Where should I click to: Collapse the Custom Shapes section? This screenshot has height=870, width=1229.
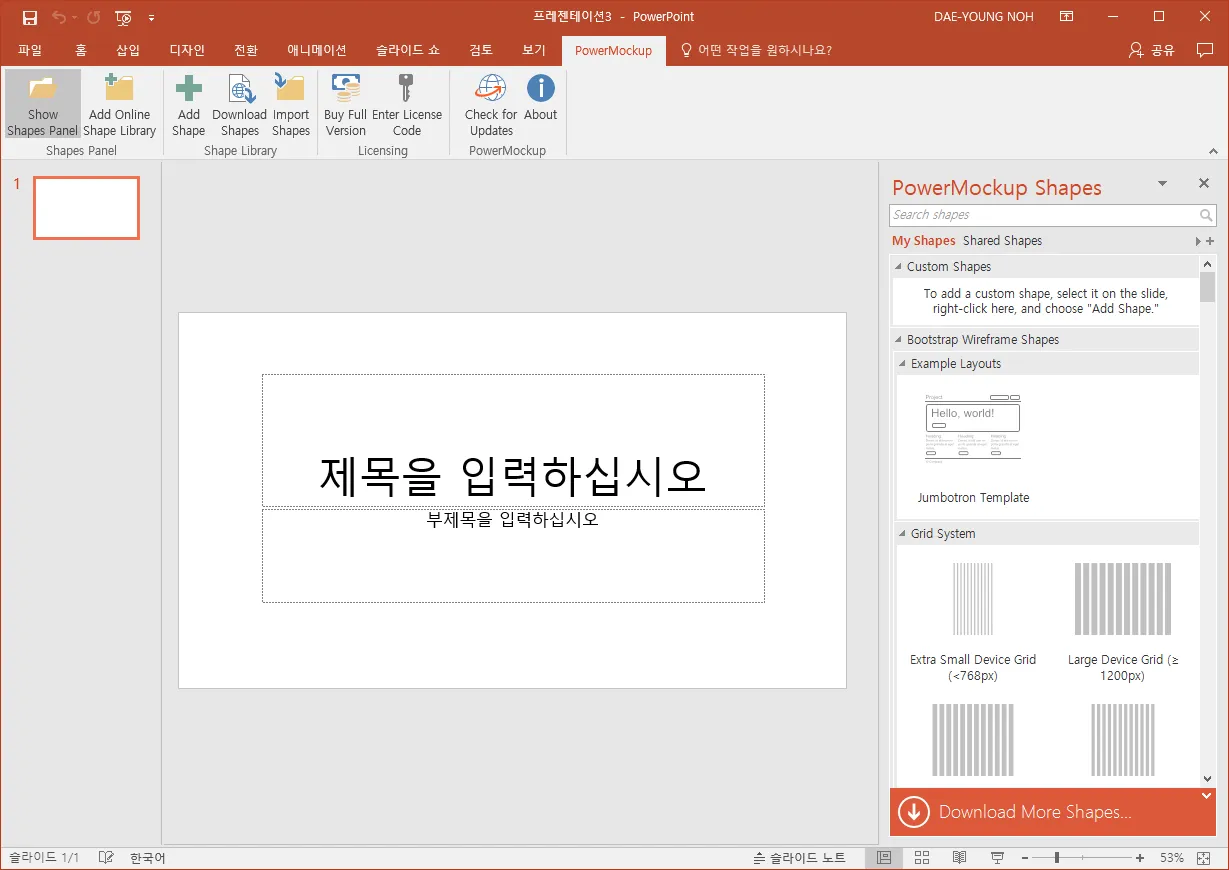(898, 267)
